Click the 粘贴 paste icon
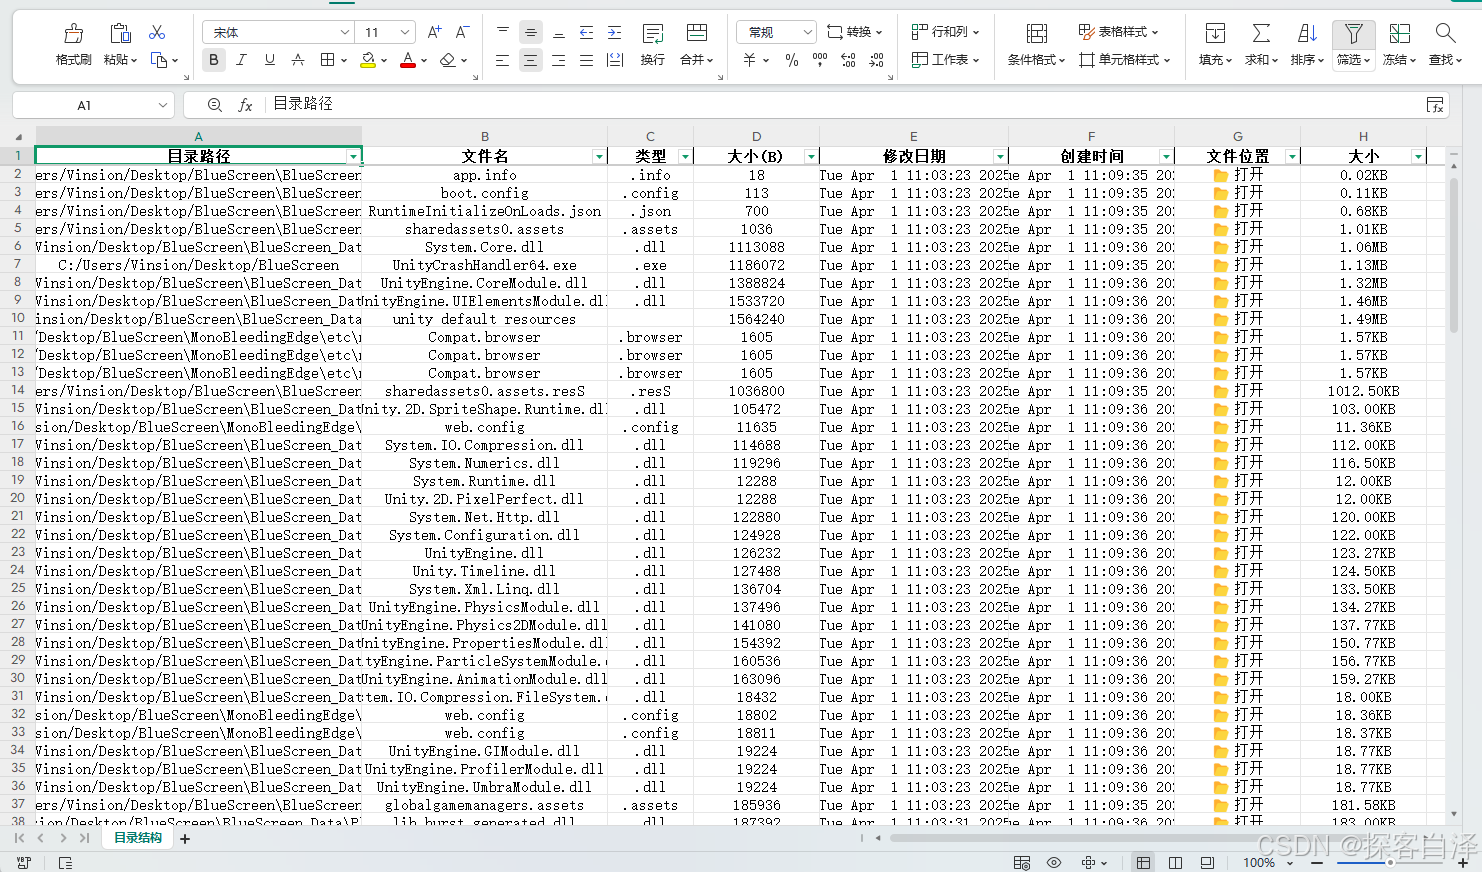Image resolution: width=1482 pixels, height=872 pixels. 120,33
